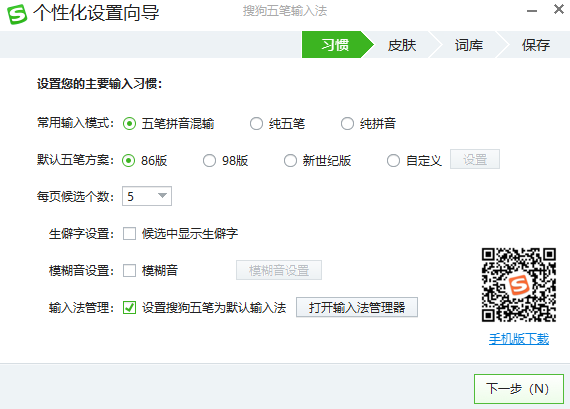Switch to the 词库 step tab

469,45
